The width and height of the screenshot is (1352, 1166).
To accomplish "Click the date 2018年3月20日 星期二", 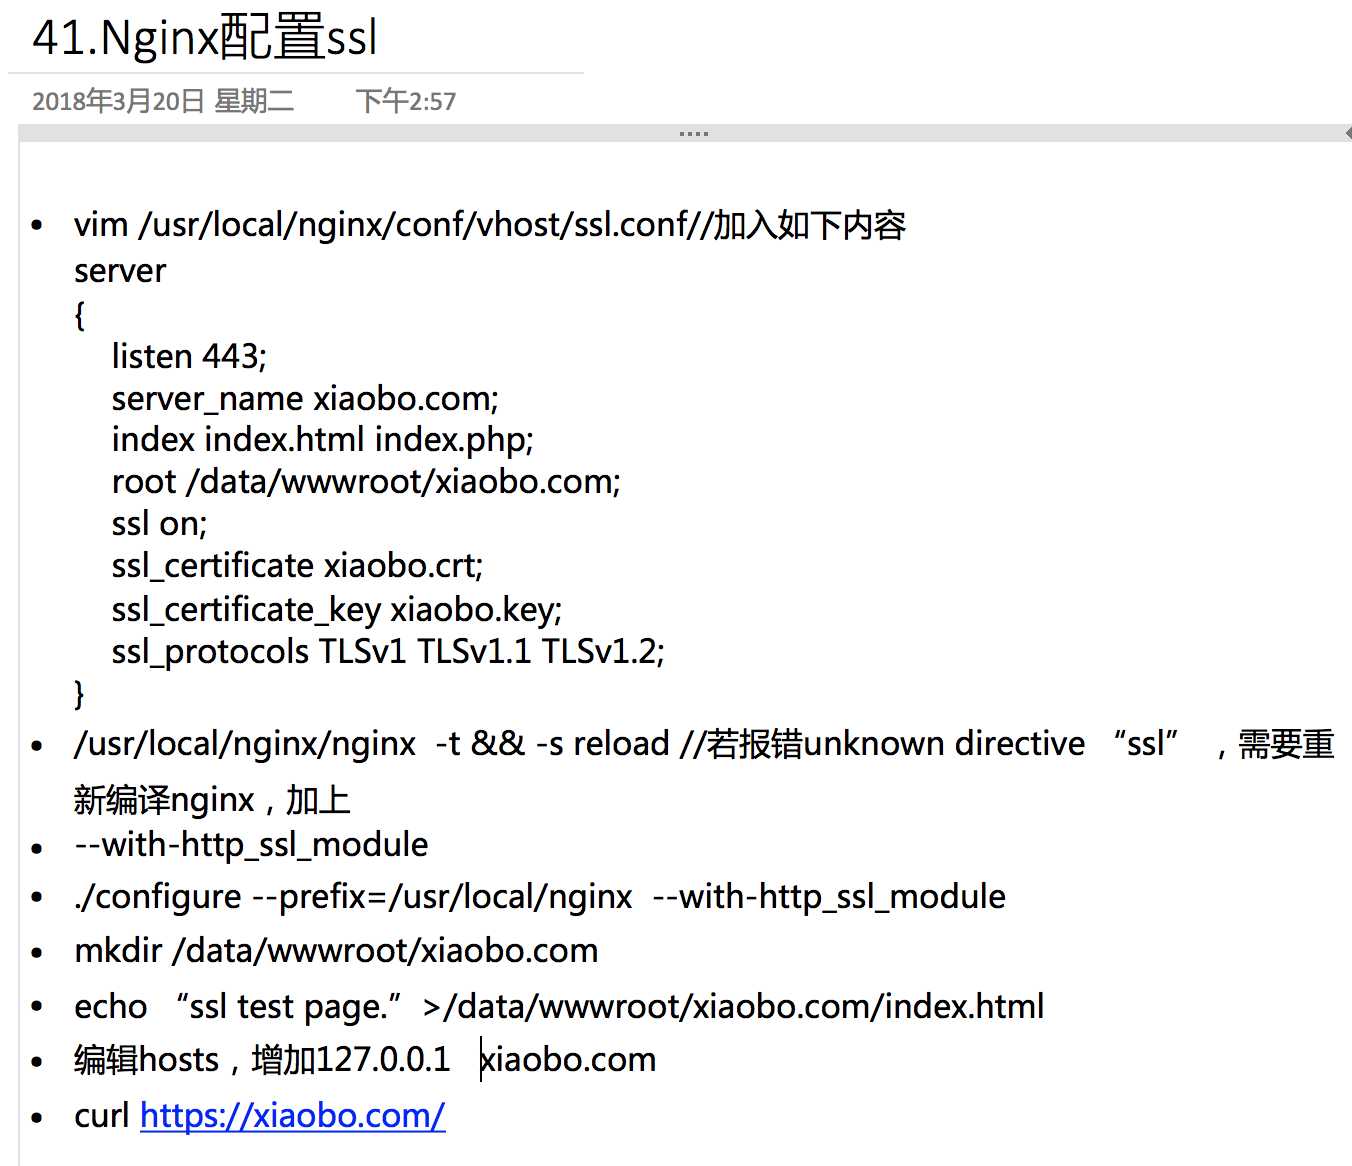I will (163, 101).
